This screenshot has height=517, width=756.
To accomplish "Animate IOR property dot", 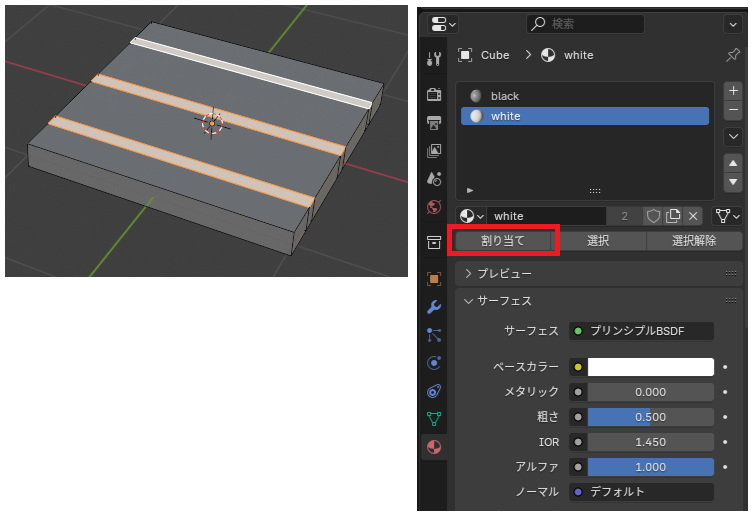I will tap(725, 442).
